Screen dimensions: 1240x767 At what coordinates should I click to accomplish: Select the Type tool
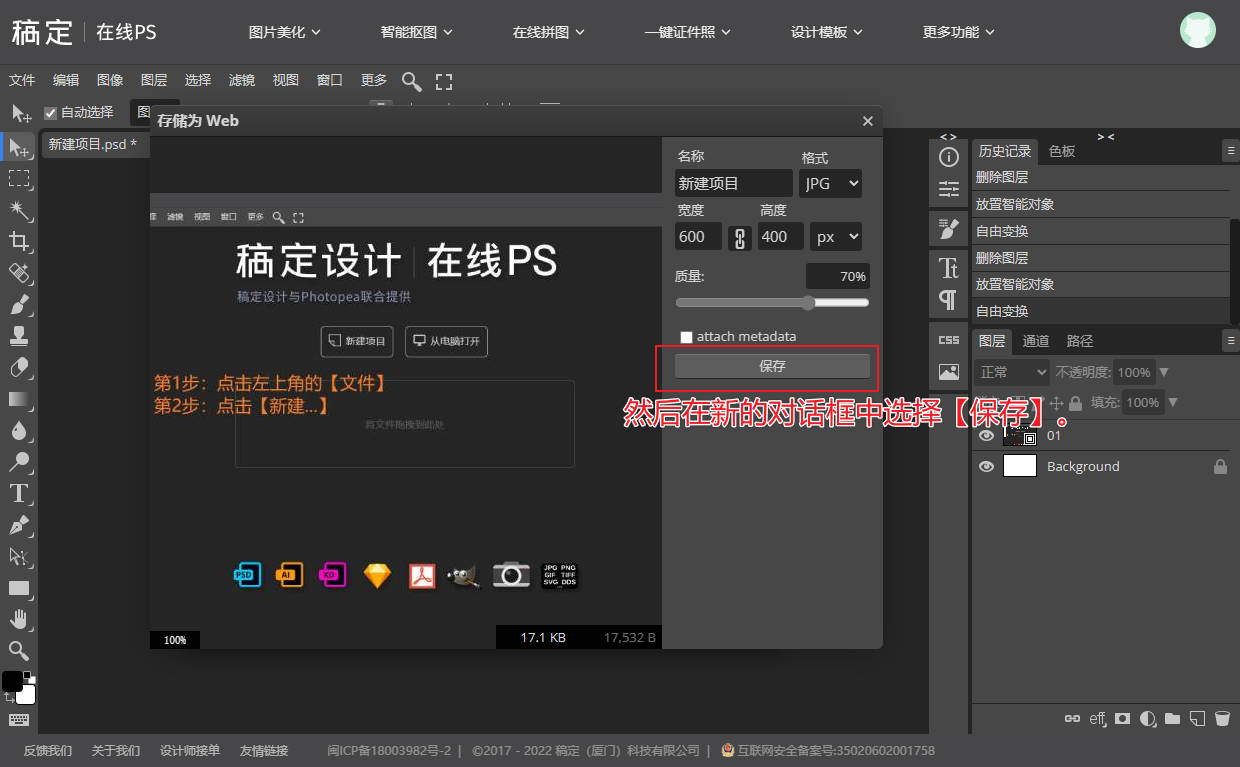pyautogui.click(x=19, y=493)
